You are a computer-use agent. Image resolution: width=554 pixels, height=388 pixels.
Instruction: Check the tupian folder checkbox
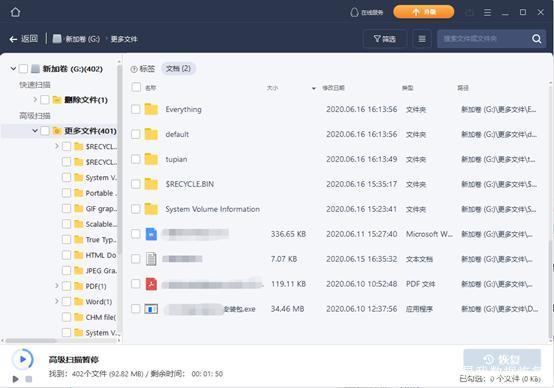(x=136, y=159)
